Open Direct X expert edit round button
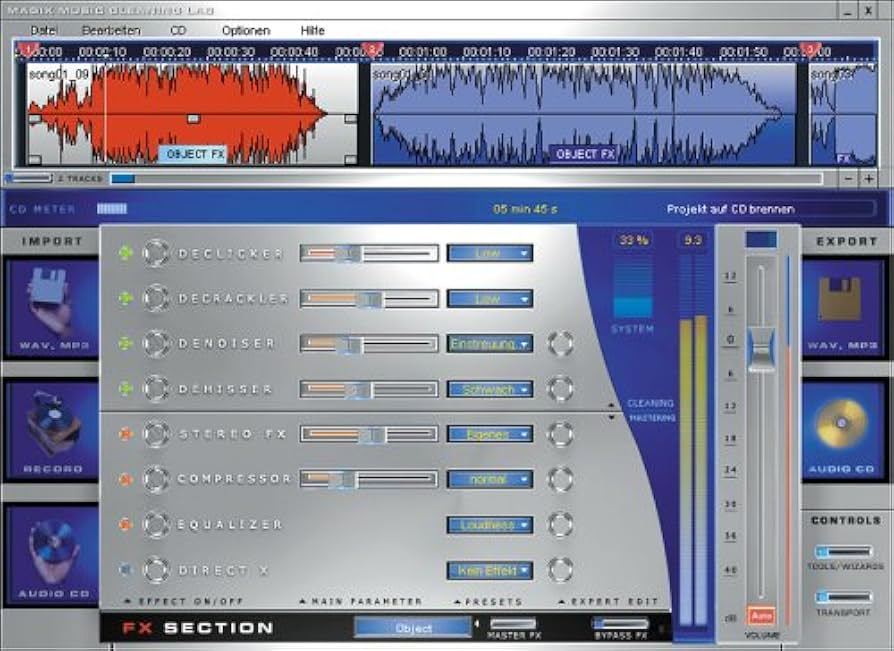Screen dimensions: 894x651 [x=560, y=569]
